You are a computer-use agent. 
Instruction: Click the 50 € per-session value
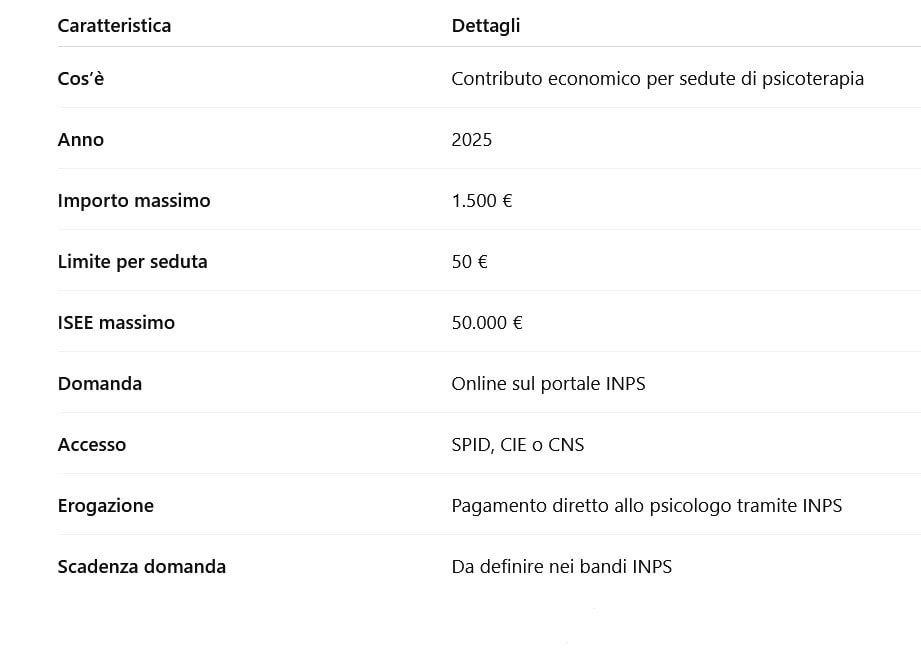(469, 261)
